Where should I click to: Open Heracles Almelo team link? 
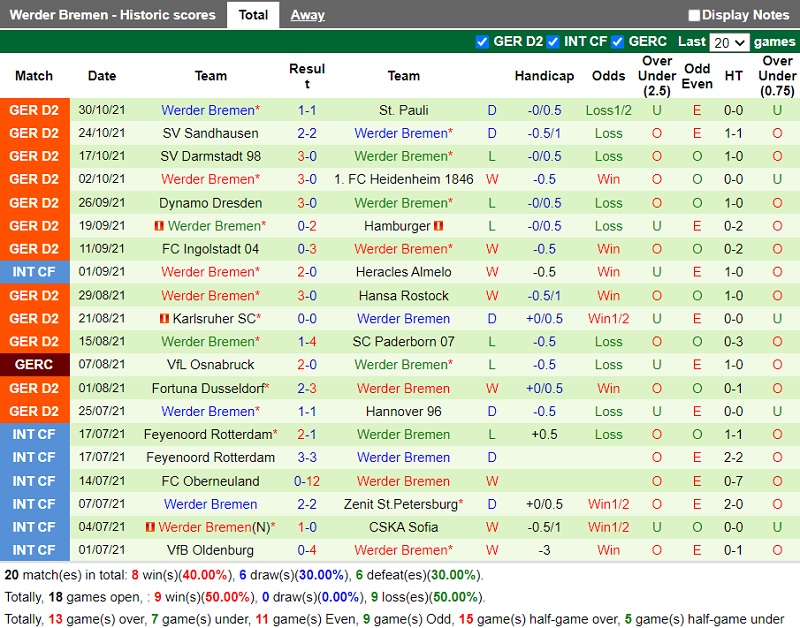click(404, 272)
